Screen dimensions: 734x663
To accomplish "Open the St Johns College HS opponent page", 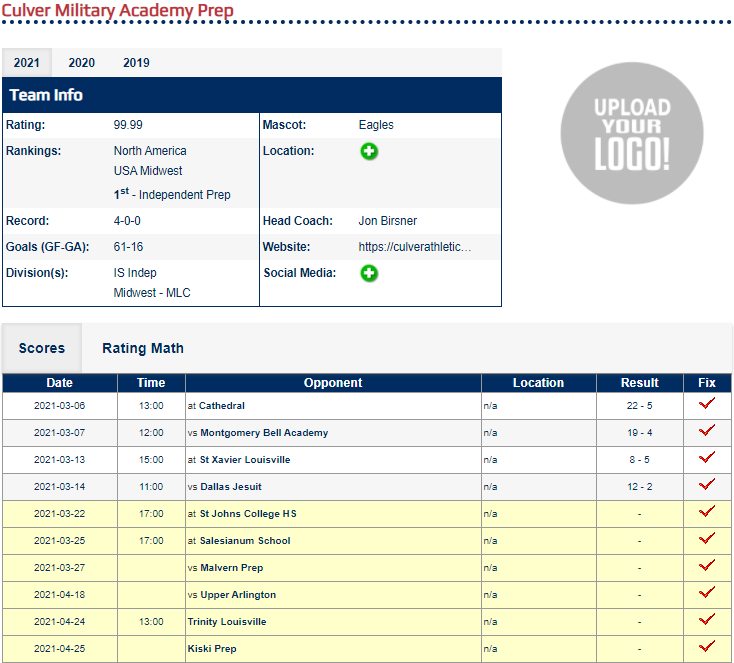I will coord(248,514).
